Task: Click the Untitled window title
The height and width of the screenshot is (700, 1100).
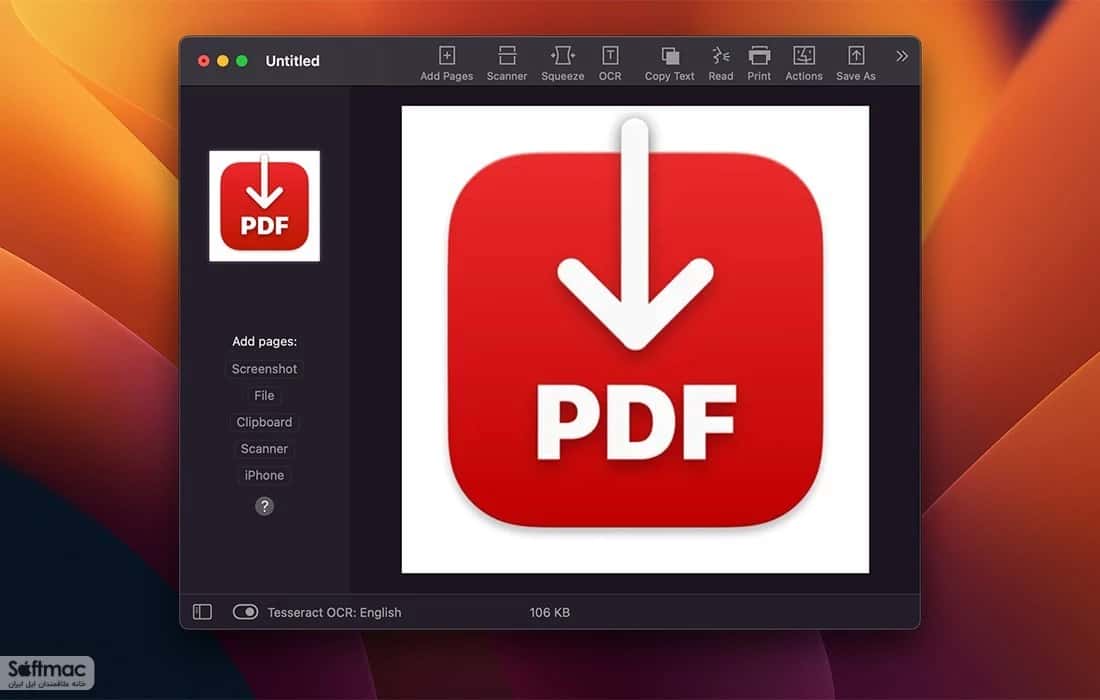Action: pyautogui.click(x=293, y=61)
